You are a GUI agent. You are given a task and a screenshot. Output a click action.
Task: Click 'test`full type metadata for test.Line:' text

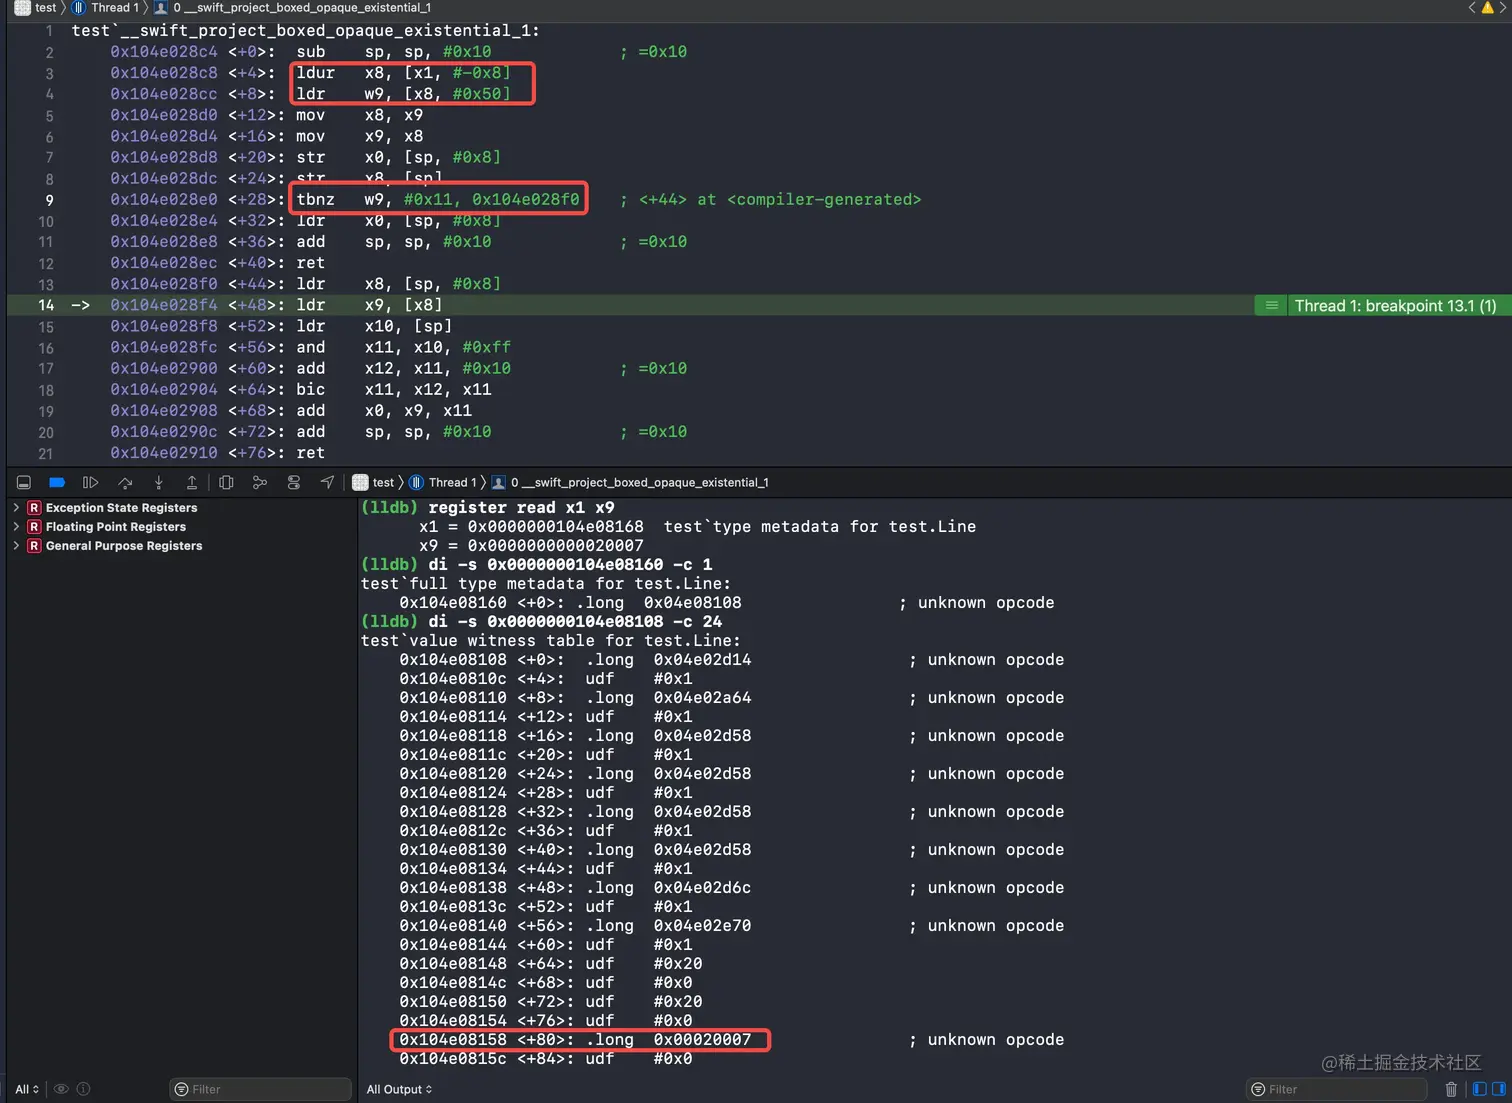pos(546,584)
